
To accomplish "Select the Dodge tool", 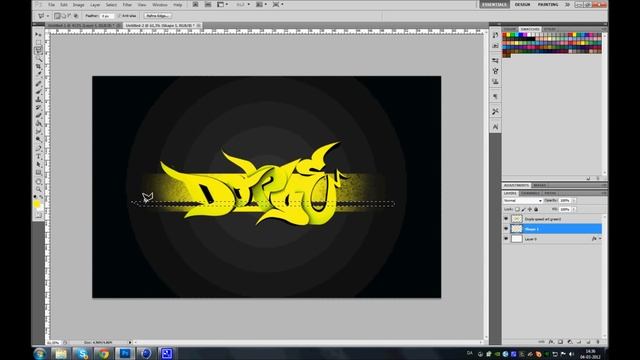I will coord(38,139).
